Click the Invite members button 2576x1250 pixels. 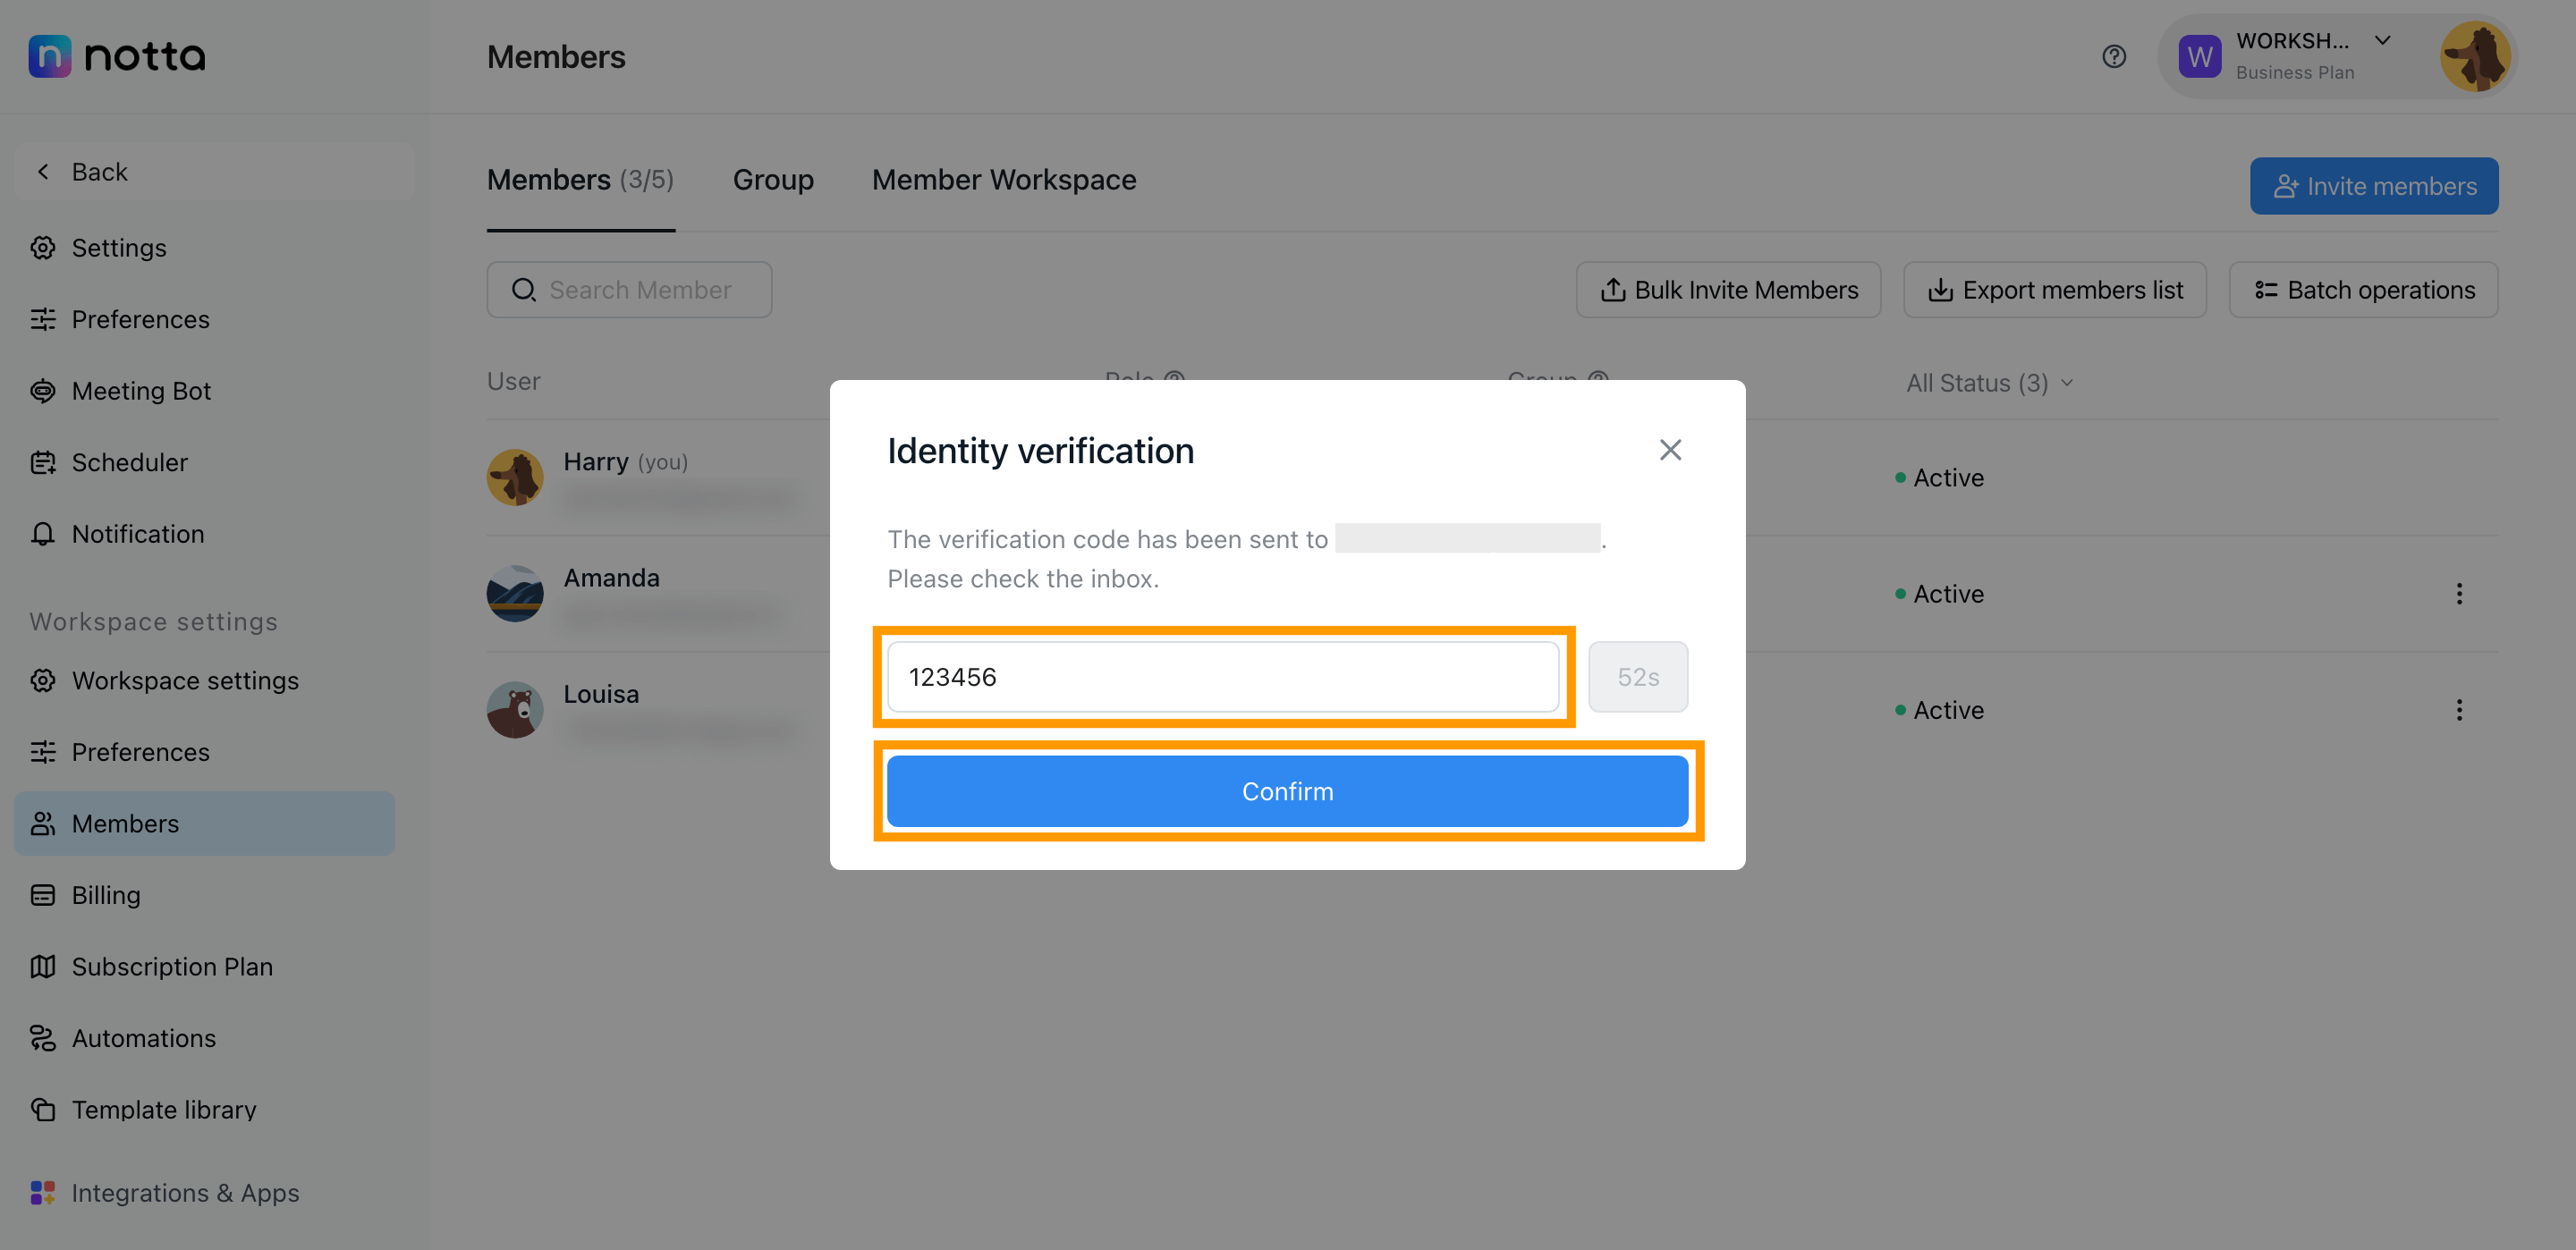(2374, 186)
